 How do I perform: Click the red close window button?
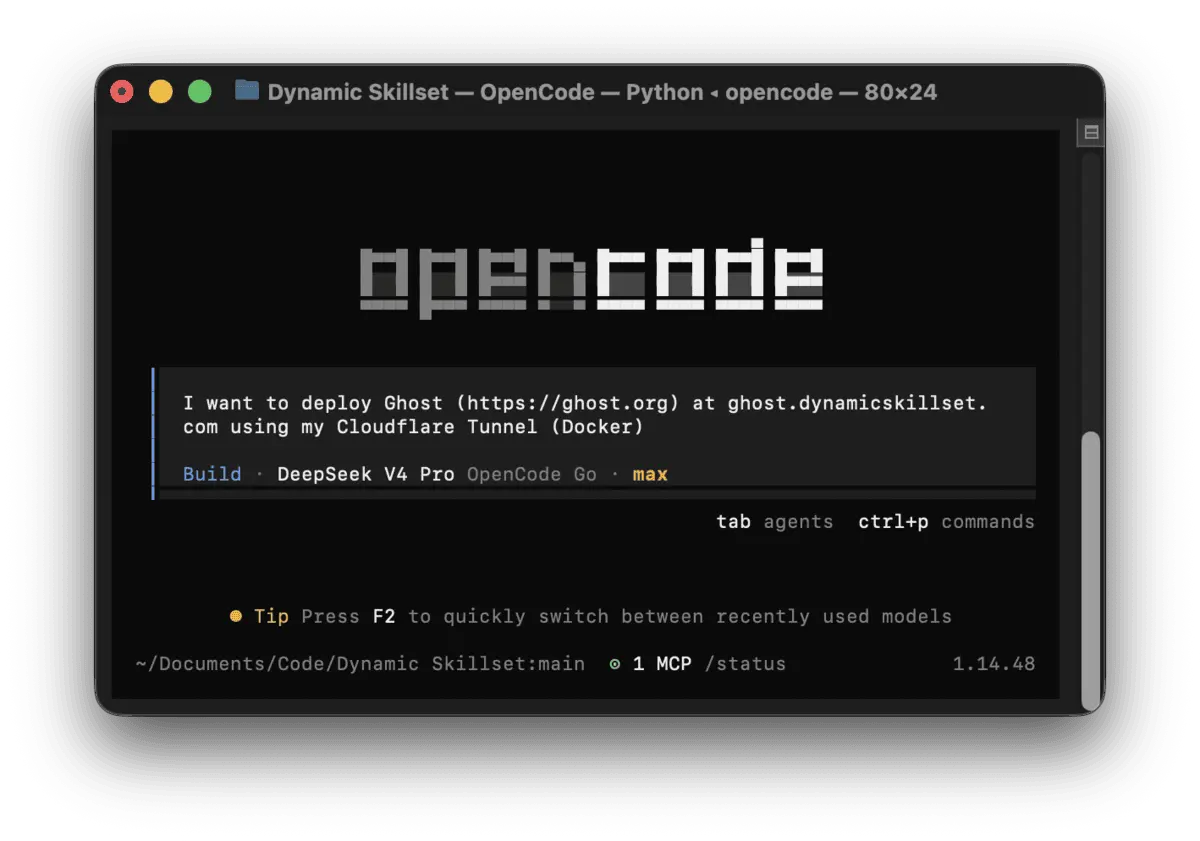[x=122, y=92]
